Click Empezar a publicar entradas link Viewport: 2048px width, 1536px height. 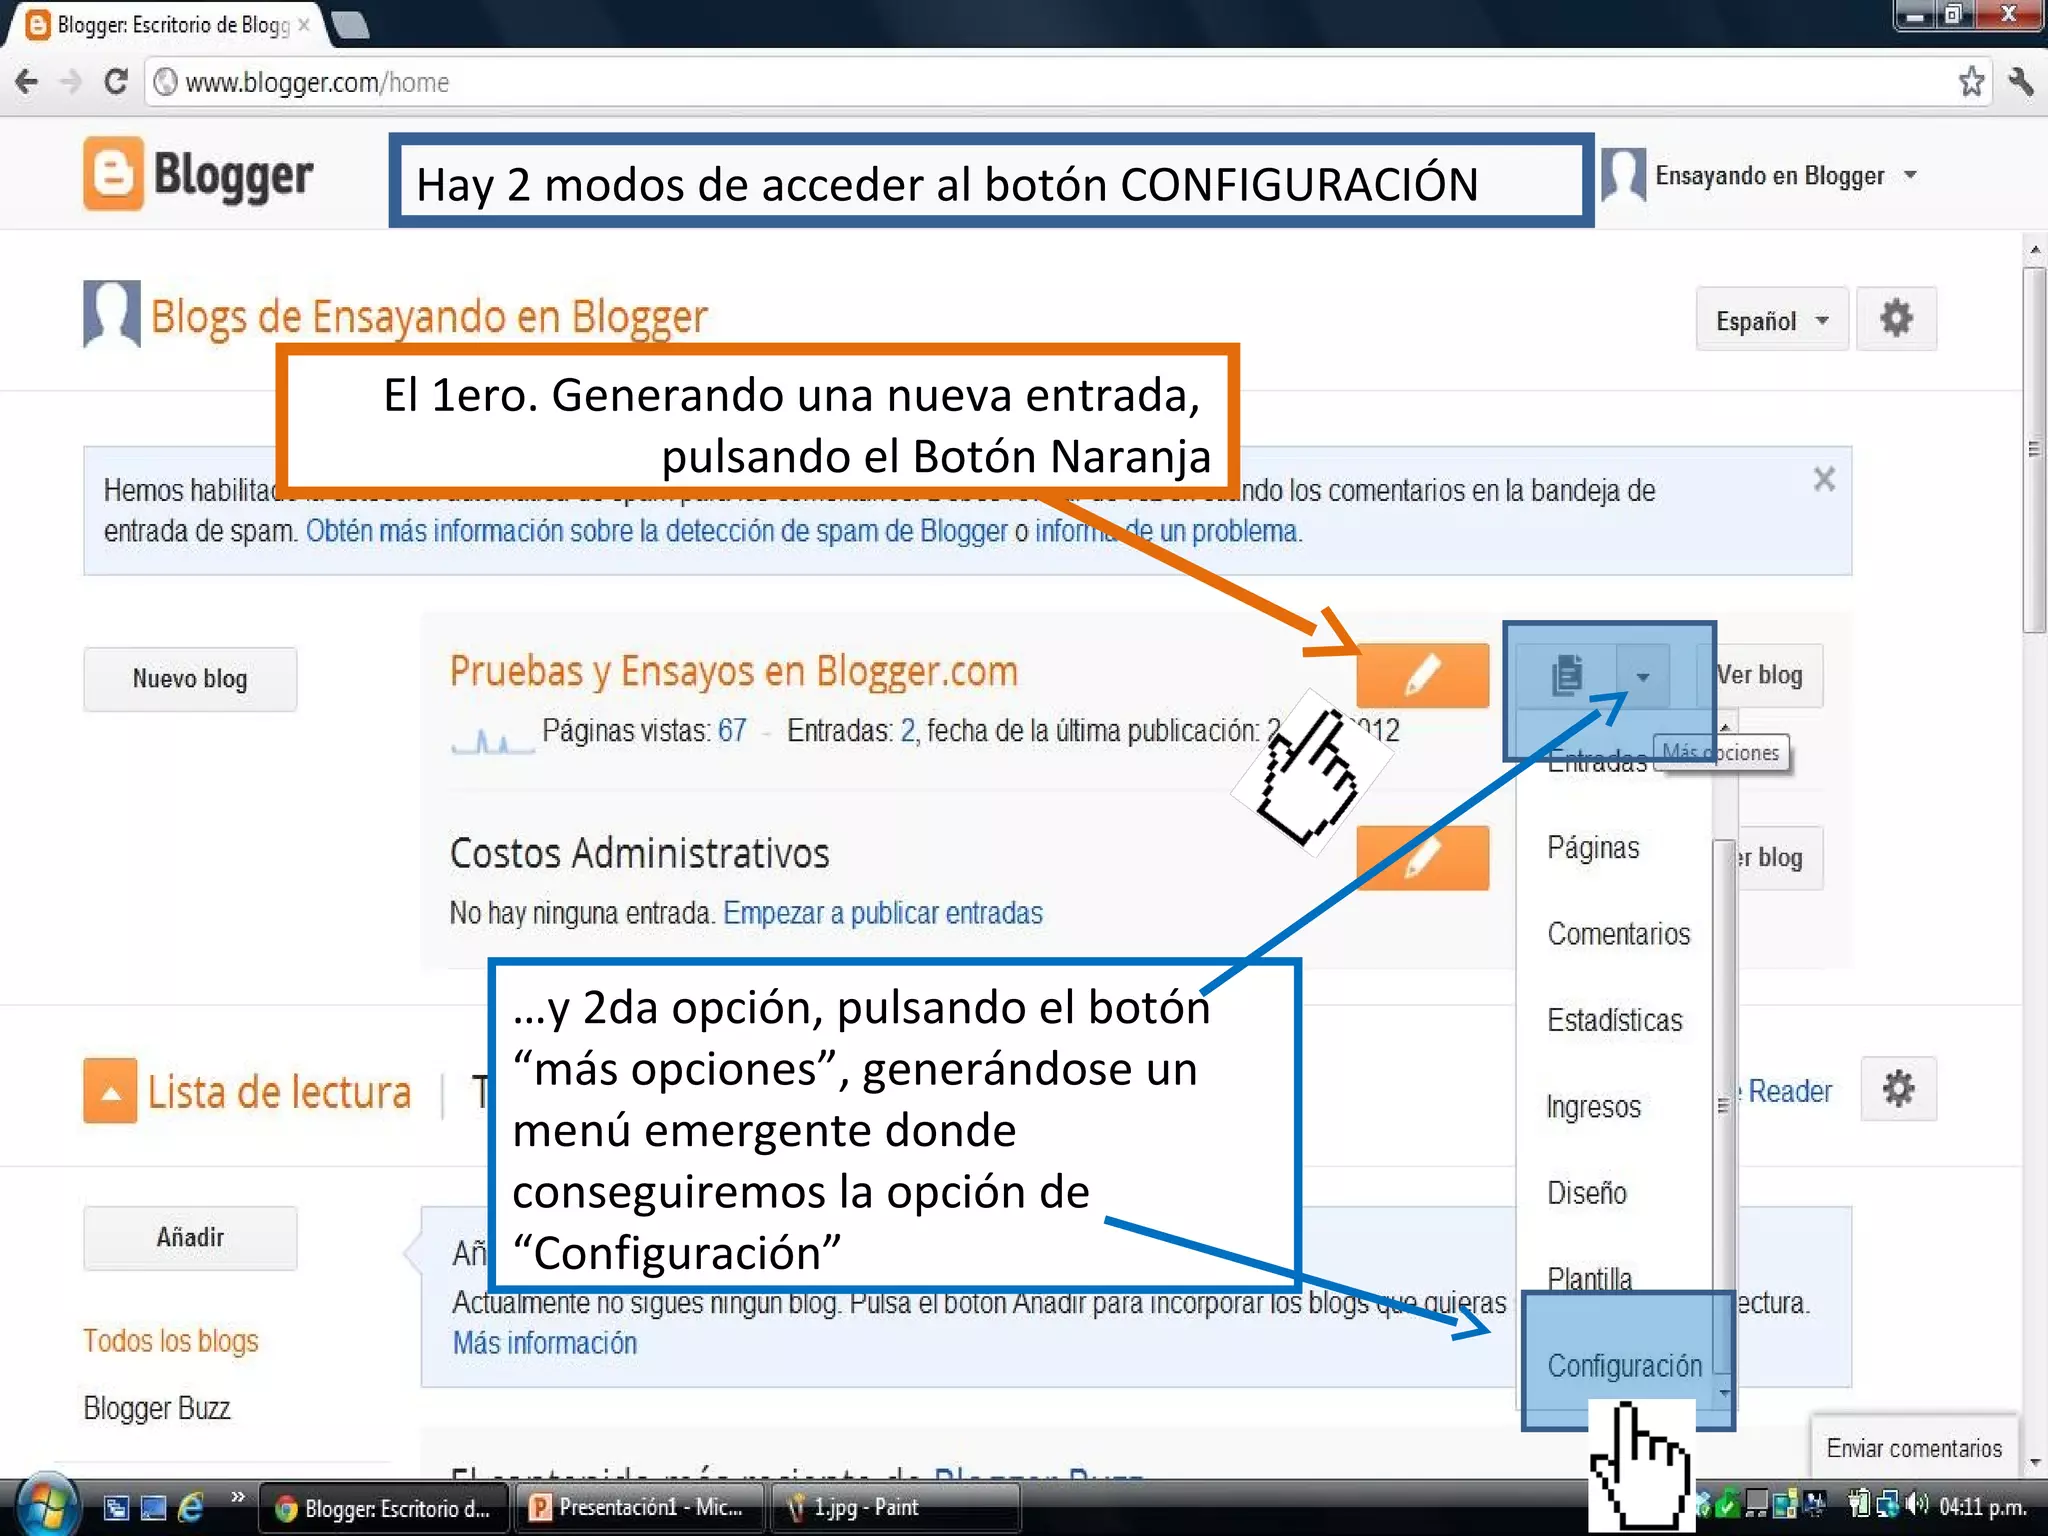[882, 913]
